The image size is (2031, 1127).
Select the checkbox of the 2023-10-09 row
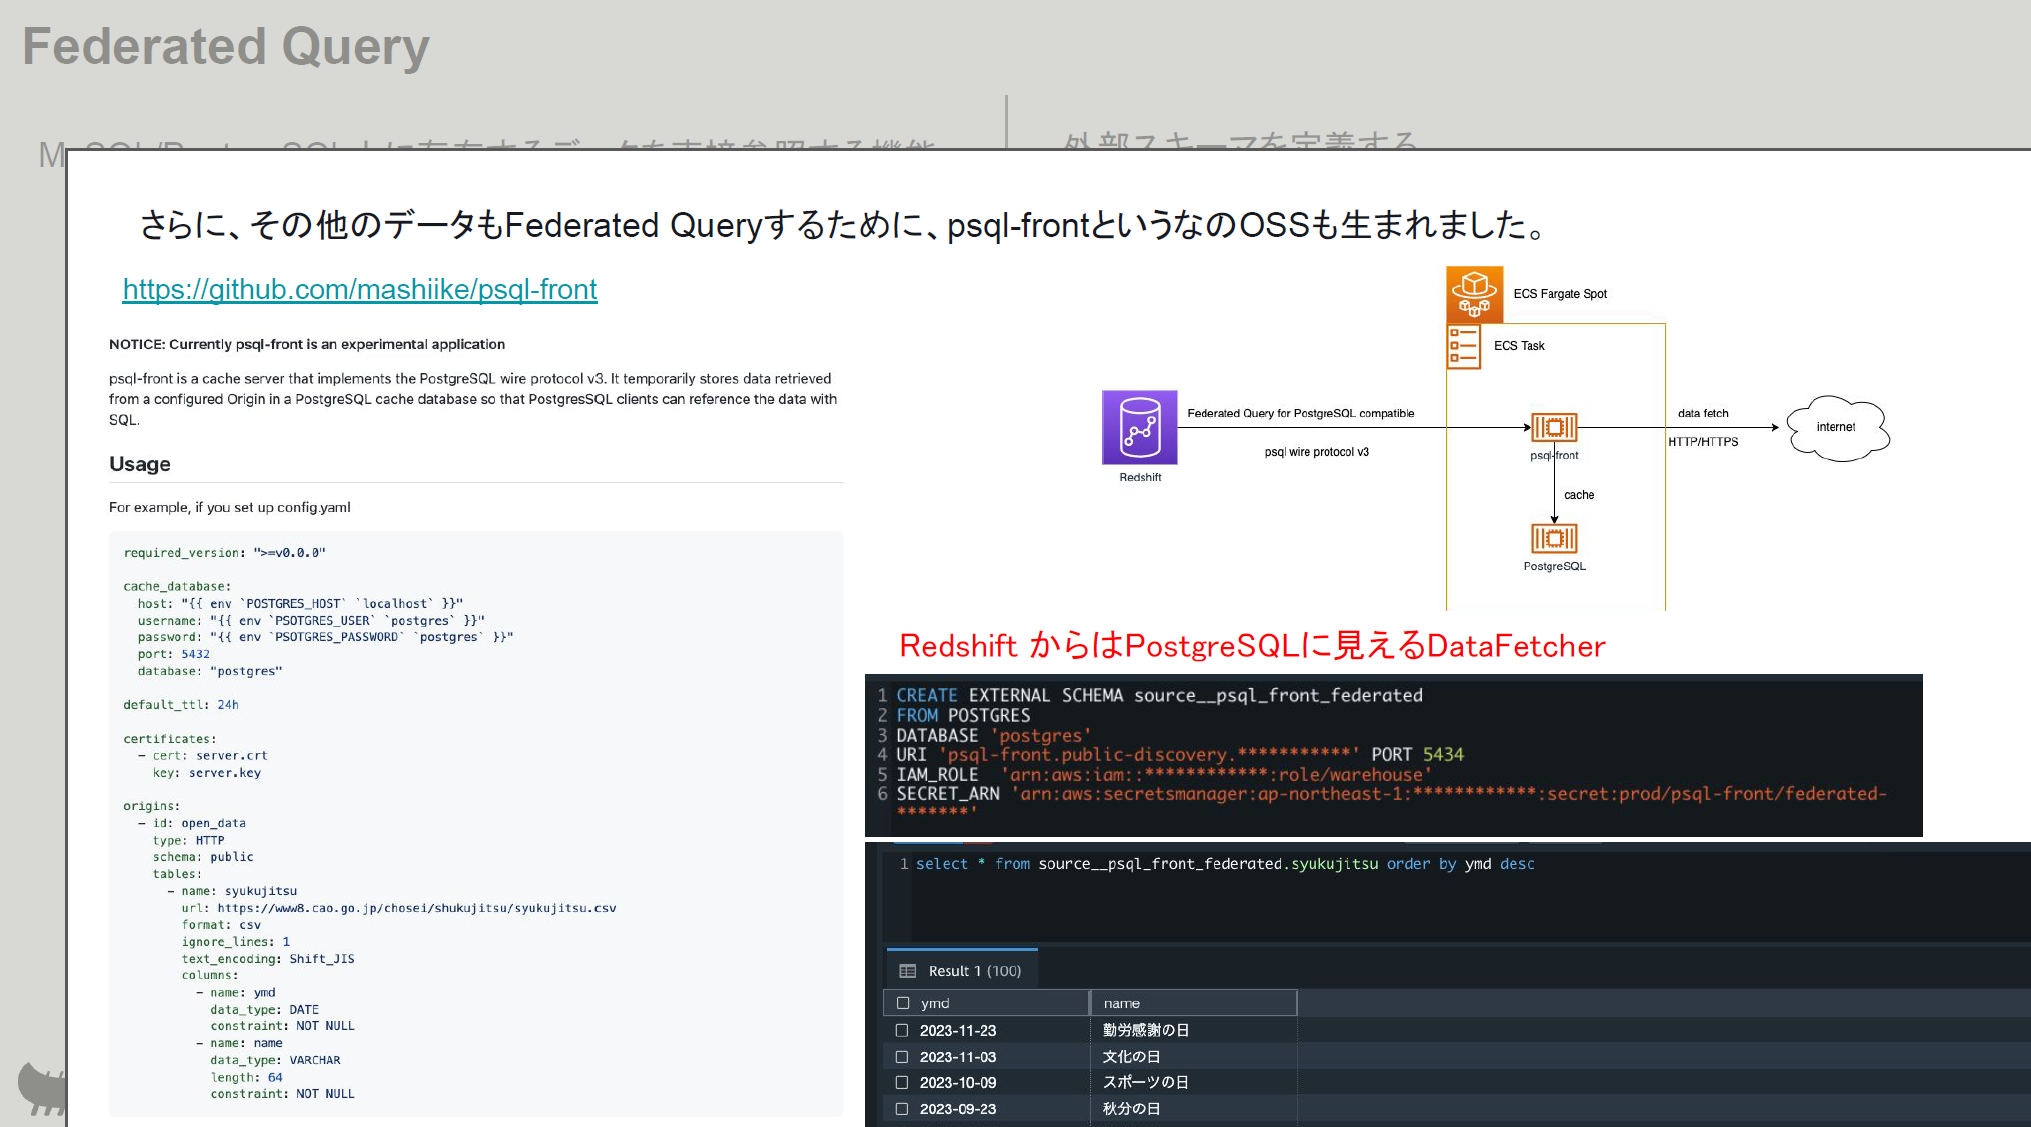coord(902,1083)
